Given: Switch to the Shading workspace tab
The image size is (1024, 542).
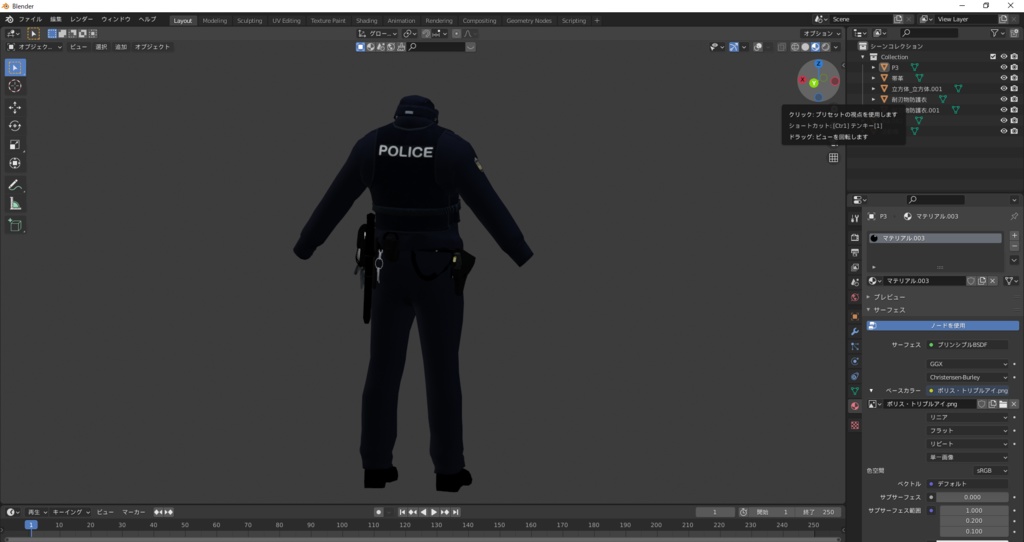Looking at the screenshot, I should (366, 21).
